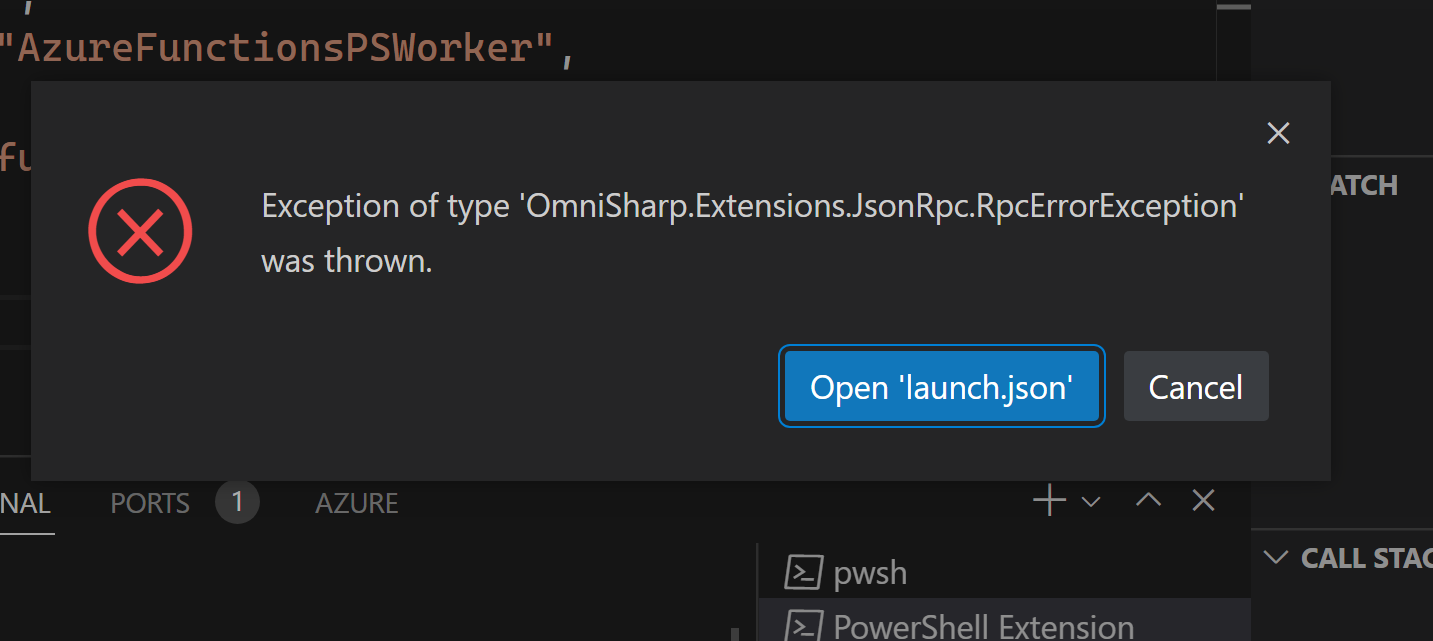Open a new terminal with the plus icon

click(x=1048, y=500)
